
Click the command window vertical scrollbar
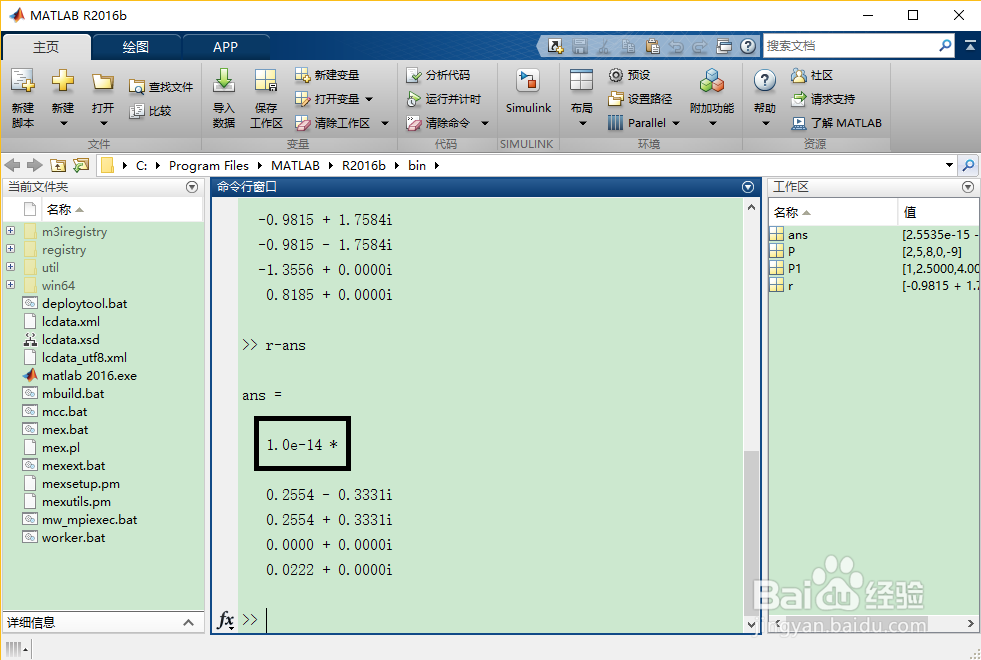751,532
